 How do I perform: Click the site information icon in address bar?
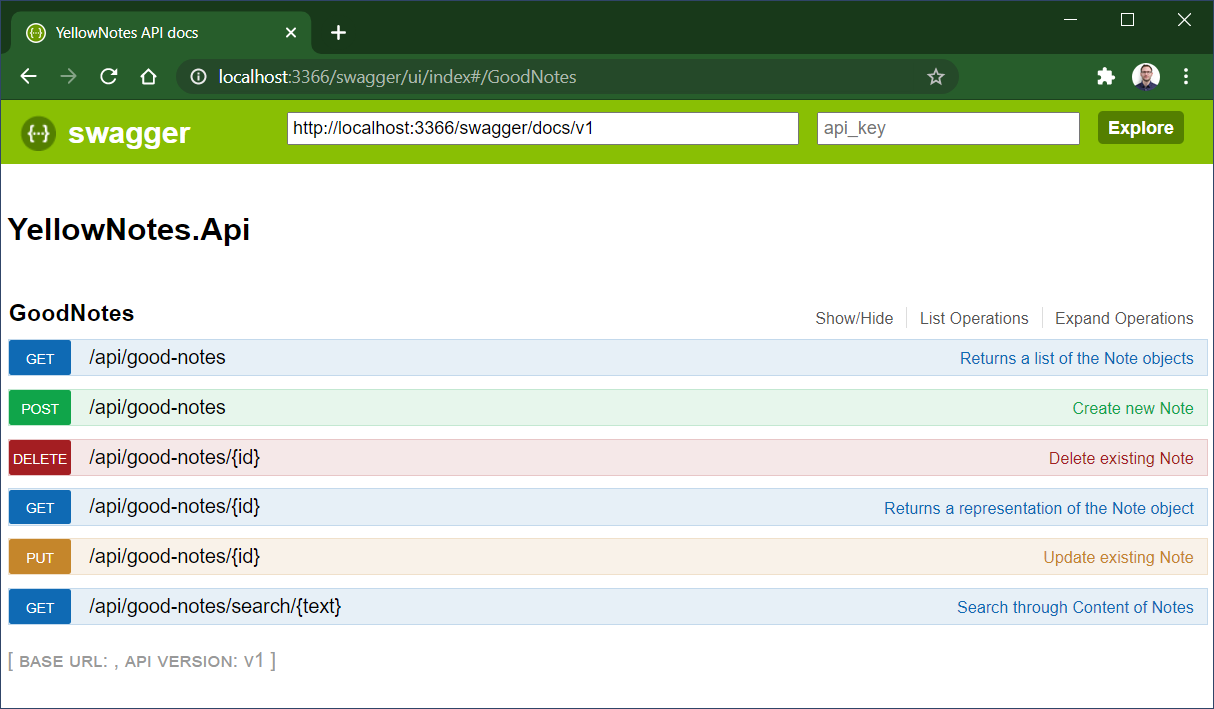click(x=198, y=77)
